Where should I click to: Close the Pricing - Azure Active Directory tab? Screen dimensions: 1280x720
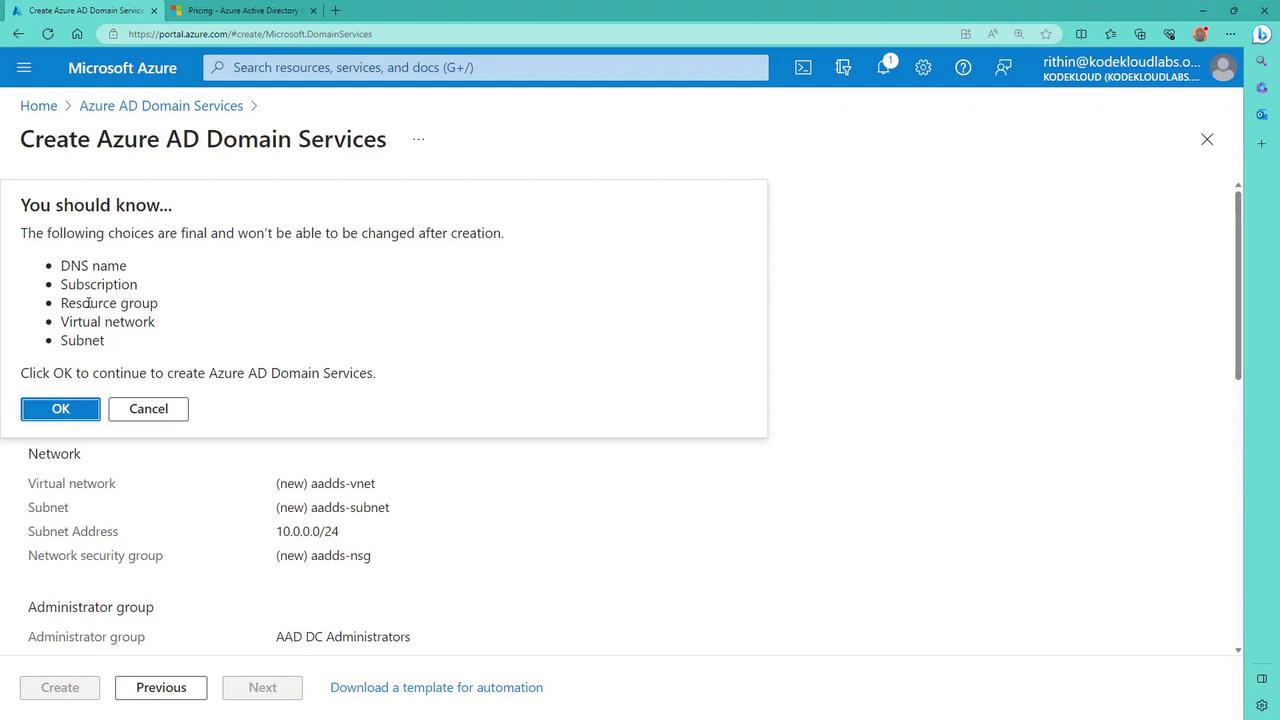click(313, 10)
